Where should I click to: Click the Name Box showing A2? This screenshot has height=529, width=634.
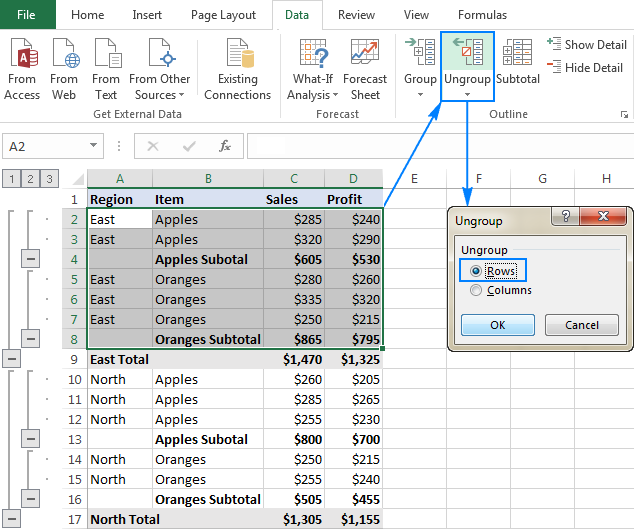(x=50, y=146)
